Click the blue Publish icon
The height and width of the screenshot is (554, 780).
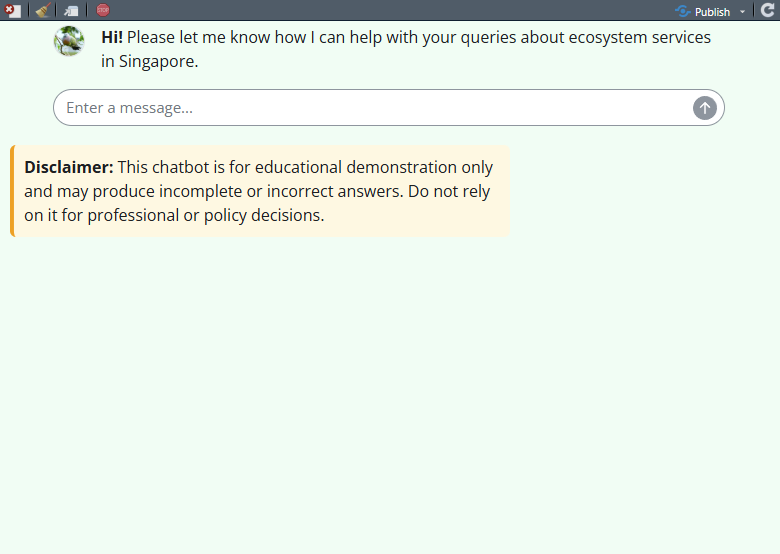[x=683, y=11]
